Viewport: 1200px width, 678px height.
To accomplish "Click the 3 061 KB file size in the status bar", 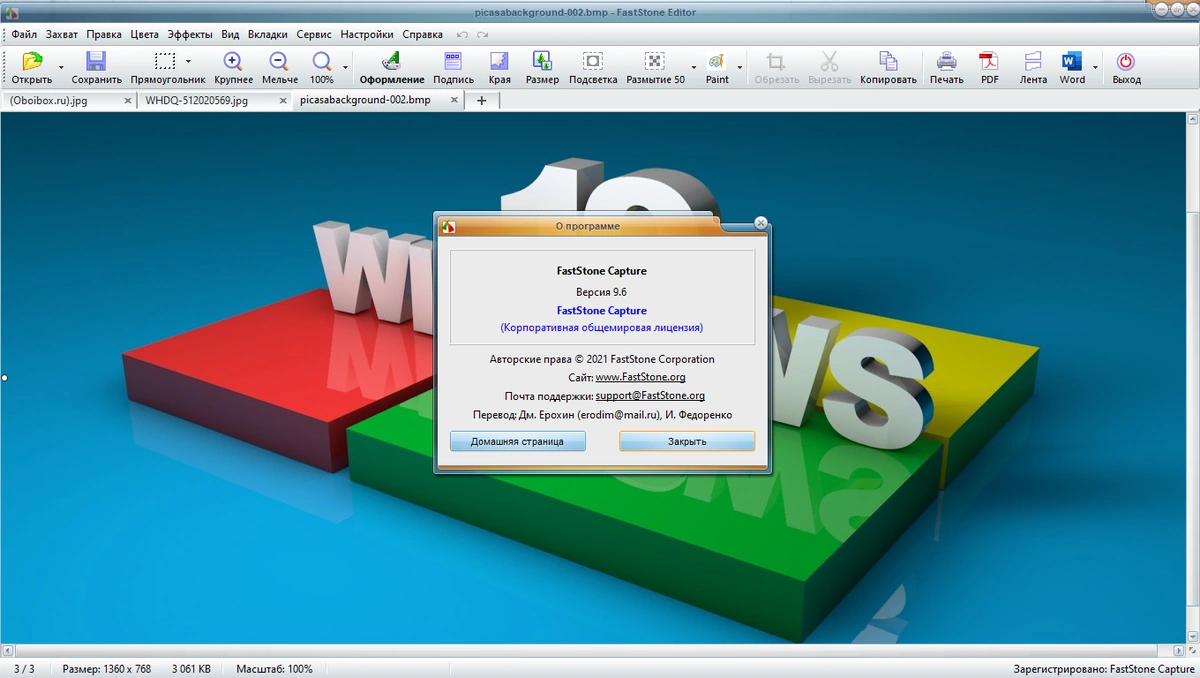I will point(192,669).
